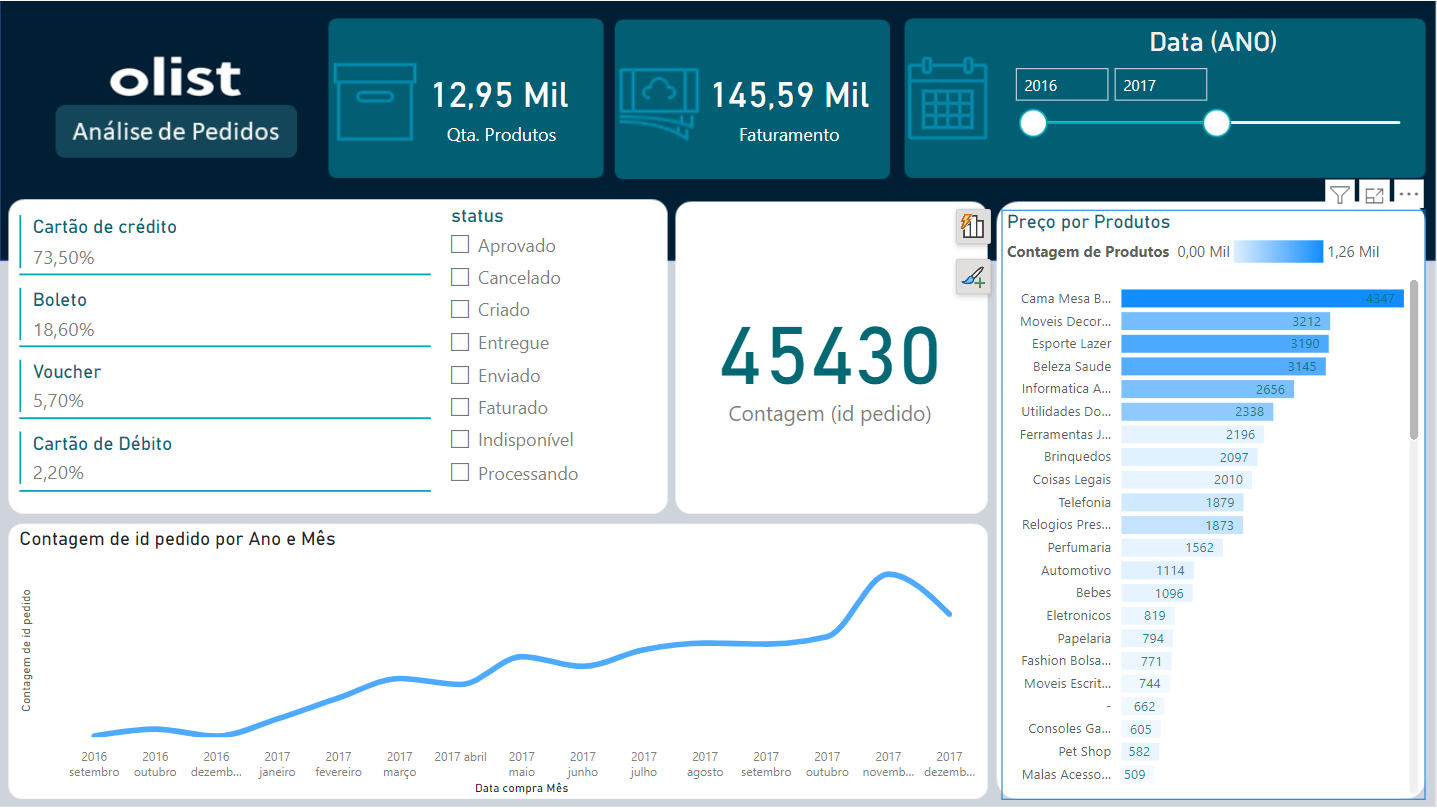Click the Eletronicos category label
This screenshot has height=808, width=1437.
(1078, 616)
